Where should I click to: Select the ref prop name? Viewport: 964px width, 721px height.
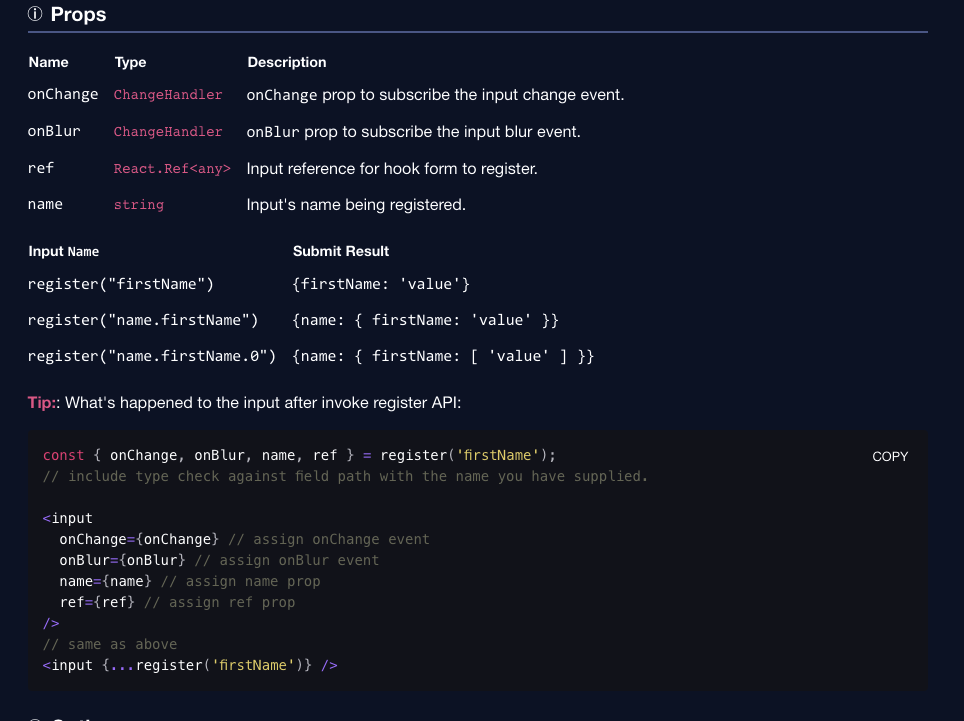coord(41,168)
